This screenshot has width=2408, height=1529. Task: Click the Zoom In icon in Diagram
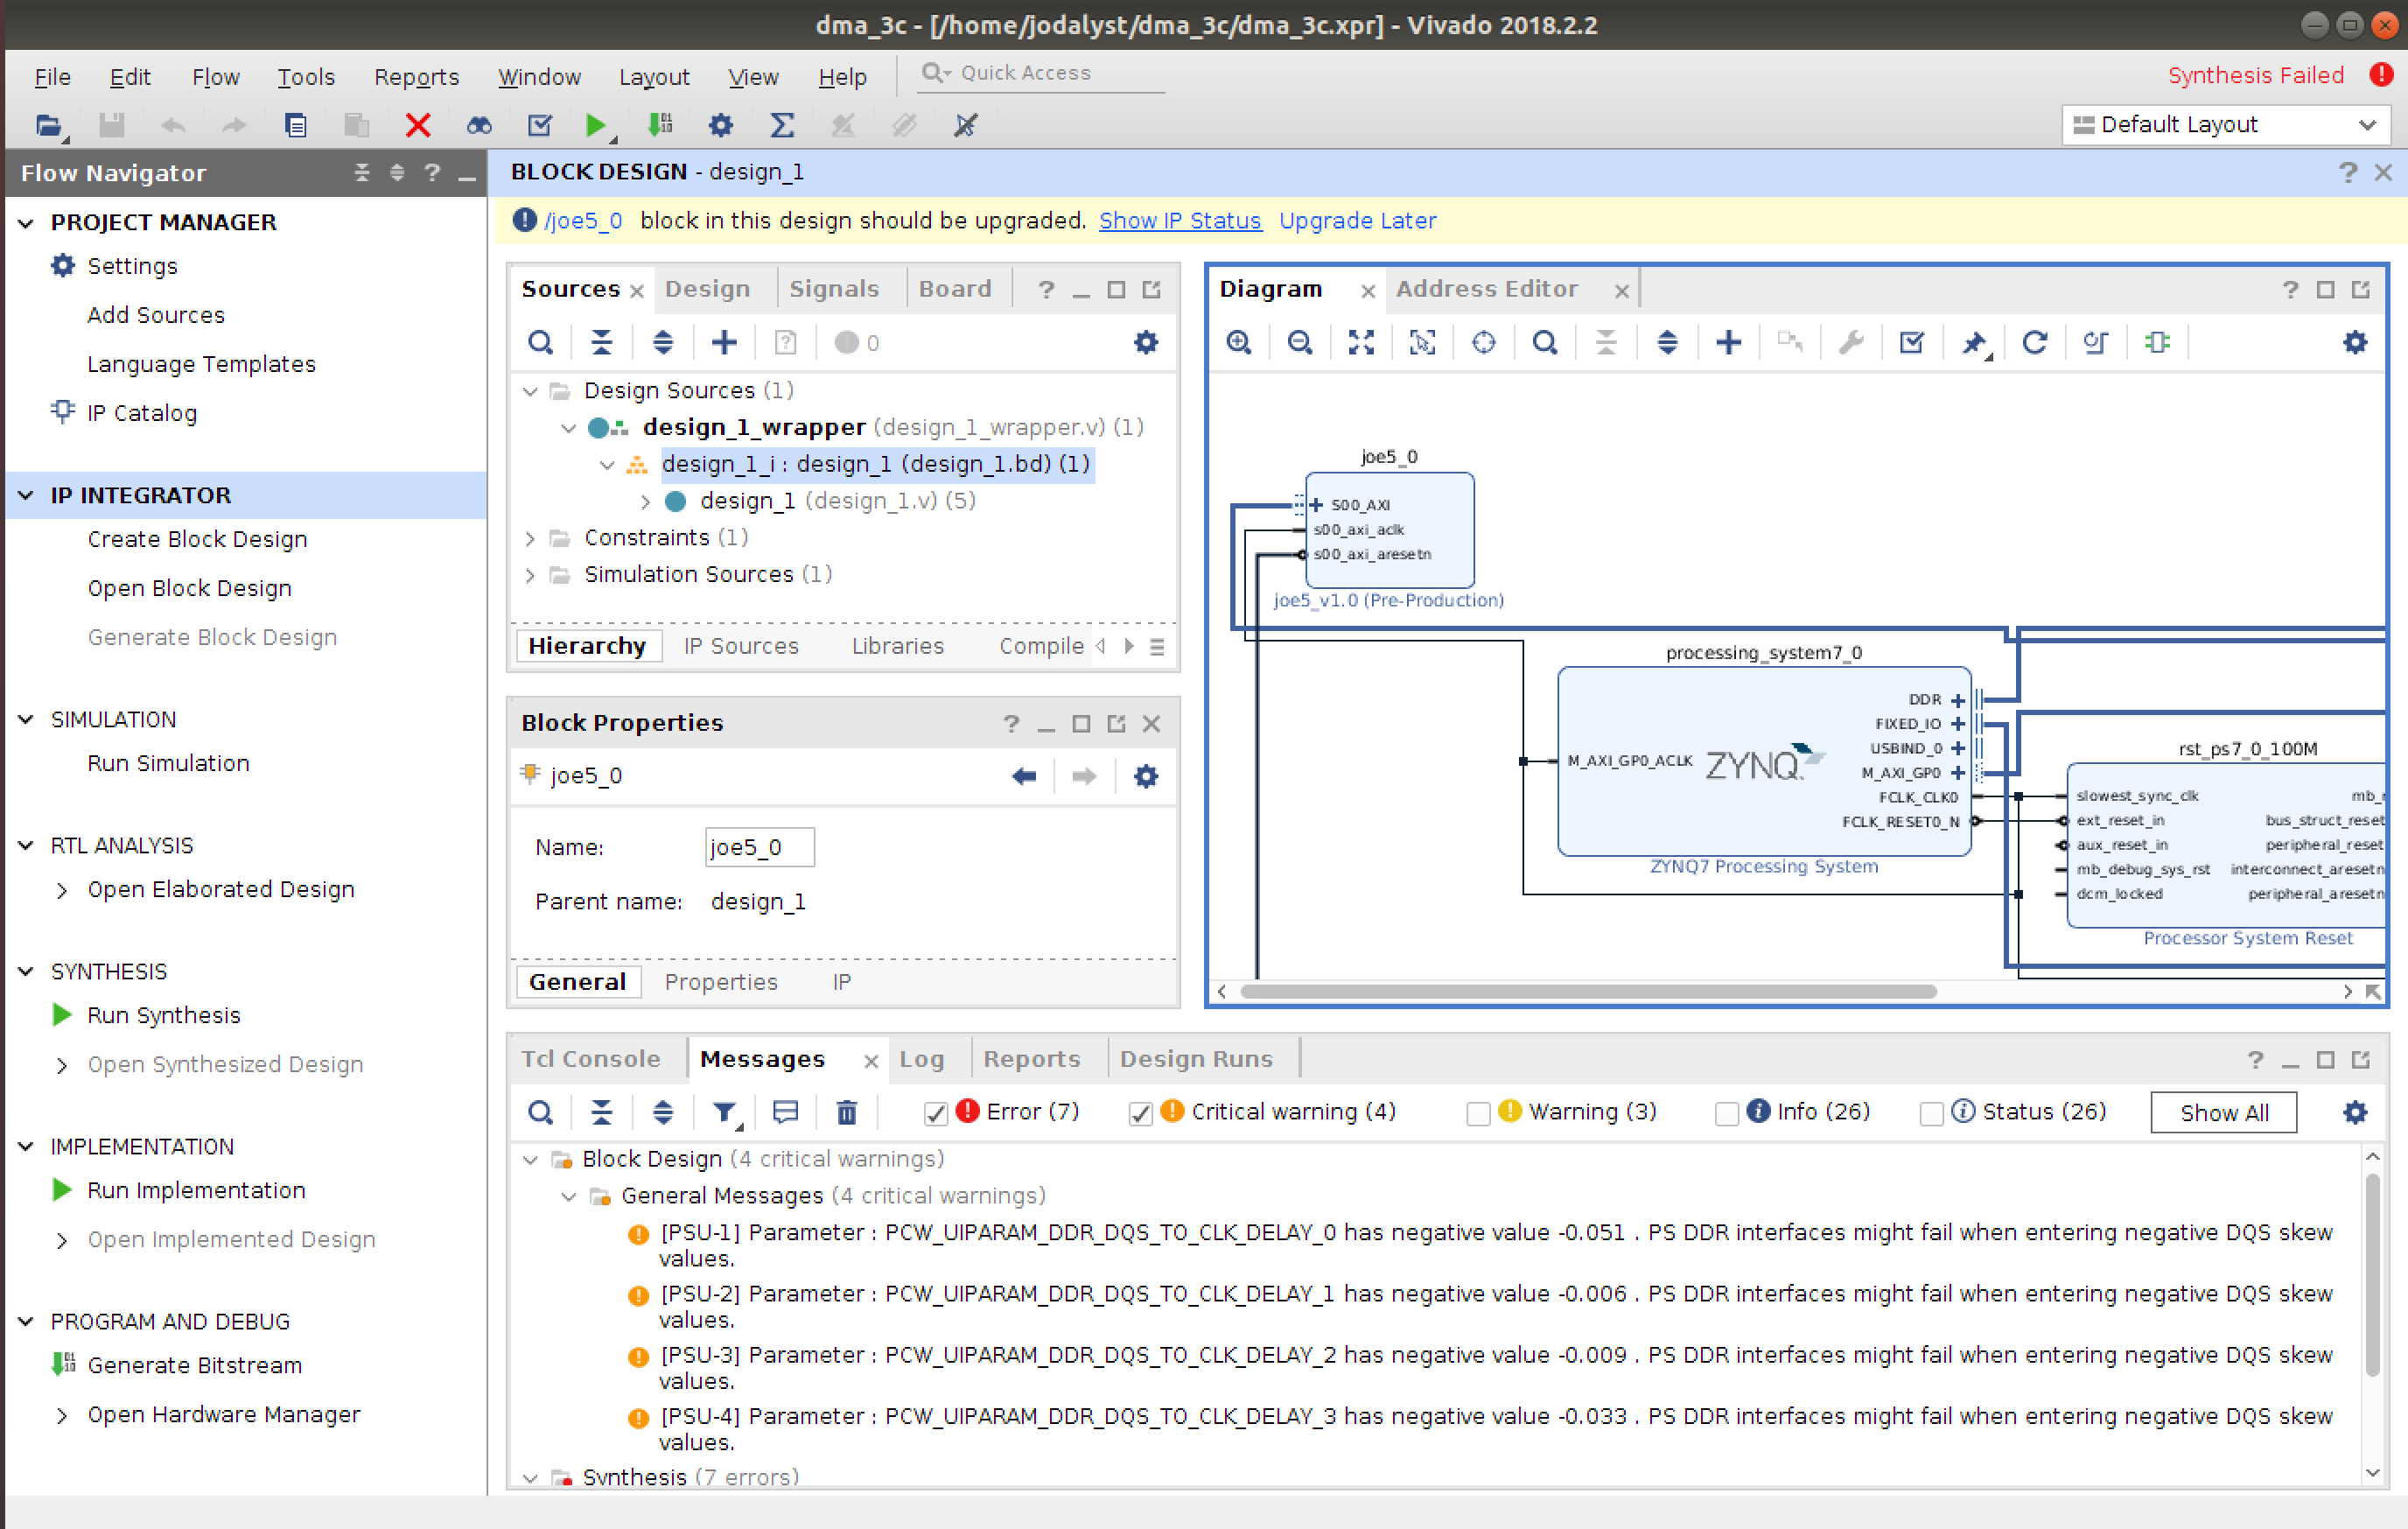click(1238, 343)
